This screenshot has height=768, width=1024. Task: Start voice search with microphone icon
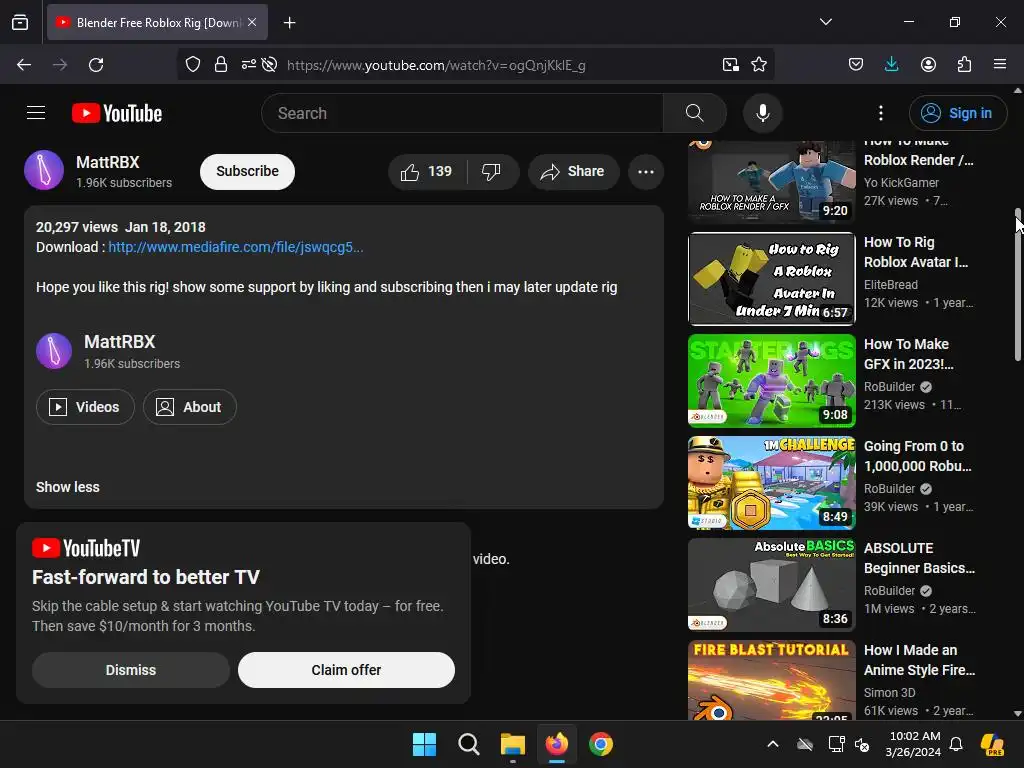tap(762, 113)
